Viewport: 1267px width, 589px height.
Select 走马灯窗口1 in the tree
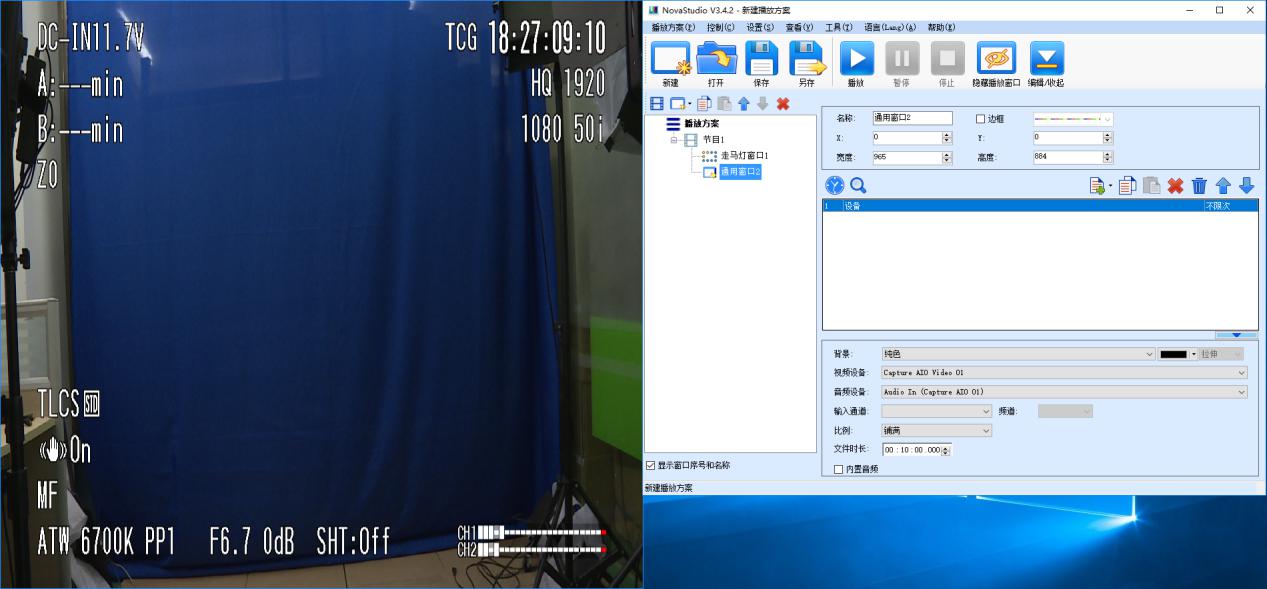click(744, 156)
